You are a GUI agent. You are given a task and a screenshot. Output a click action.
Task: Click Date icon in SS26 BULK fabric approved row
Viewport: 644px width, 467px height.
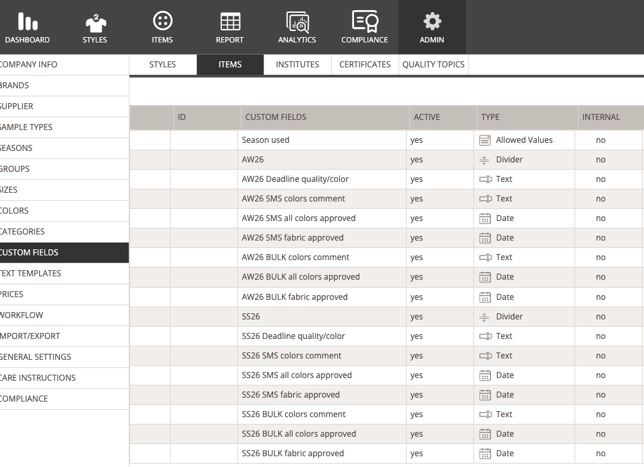coord(485,454)
